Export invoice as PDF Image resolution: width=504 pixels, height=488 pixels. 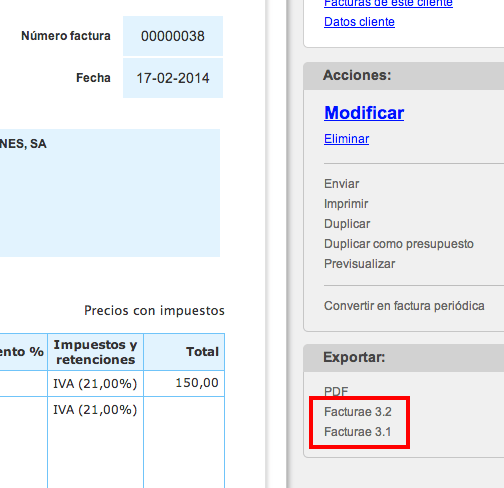point(336,391)
